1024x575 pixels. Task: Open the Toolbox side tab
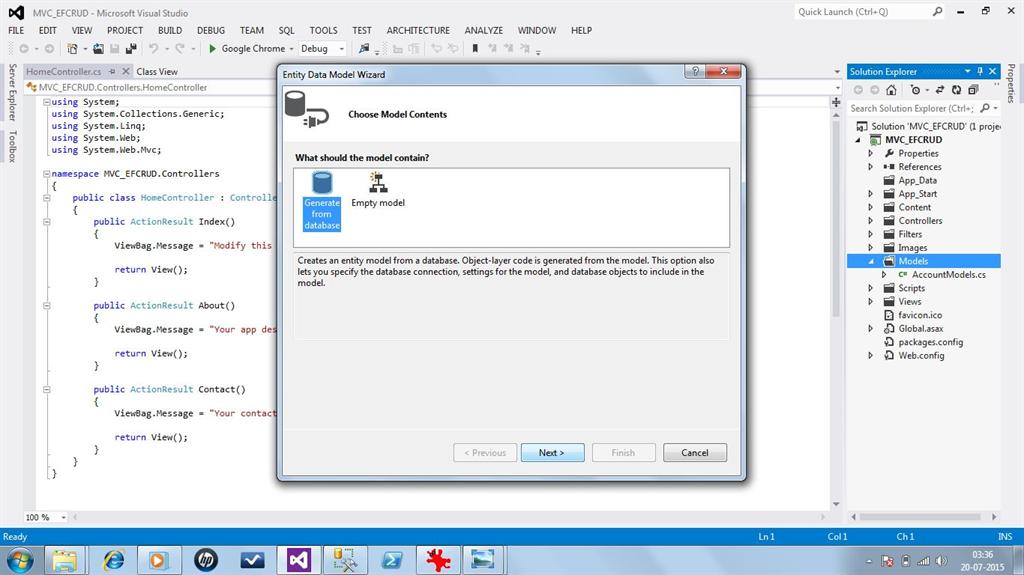coord(12,146)
